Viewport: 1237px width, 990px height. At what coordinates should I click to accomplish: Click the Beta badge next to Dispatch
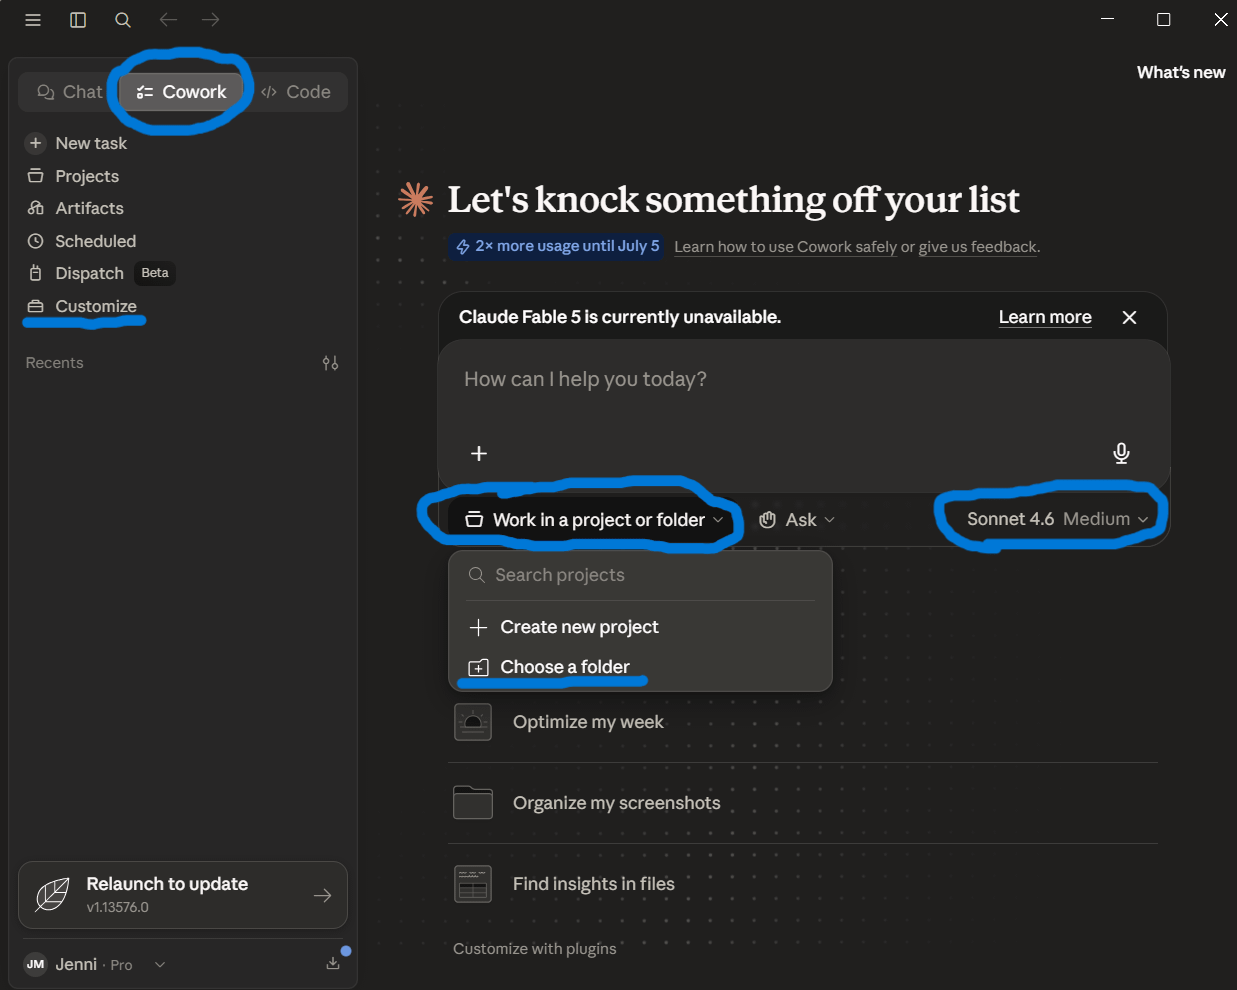(155, 273)
